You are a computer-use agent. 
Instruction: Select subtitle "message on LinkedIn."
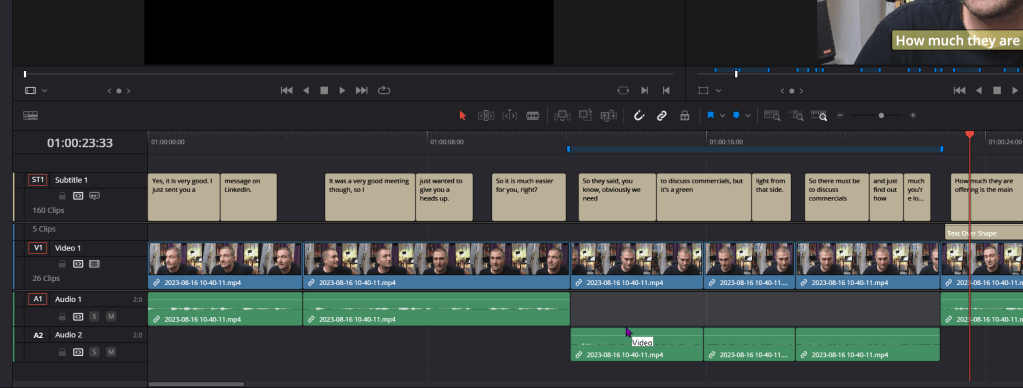(x=249, y=197)
